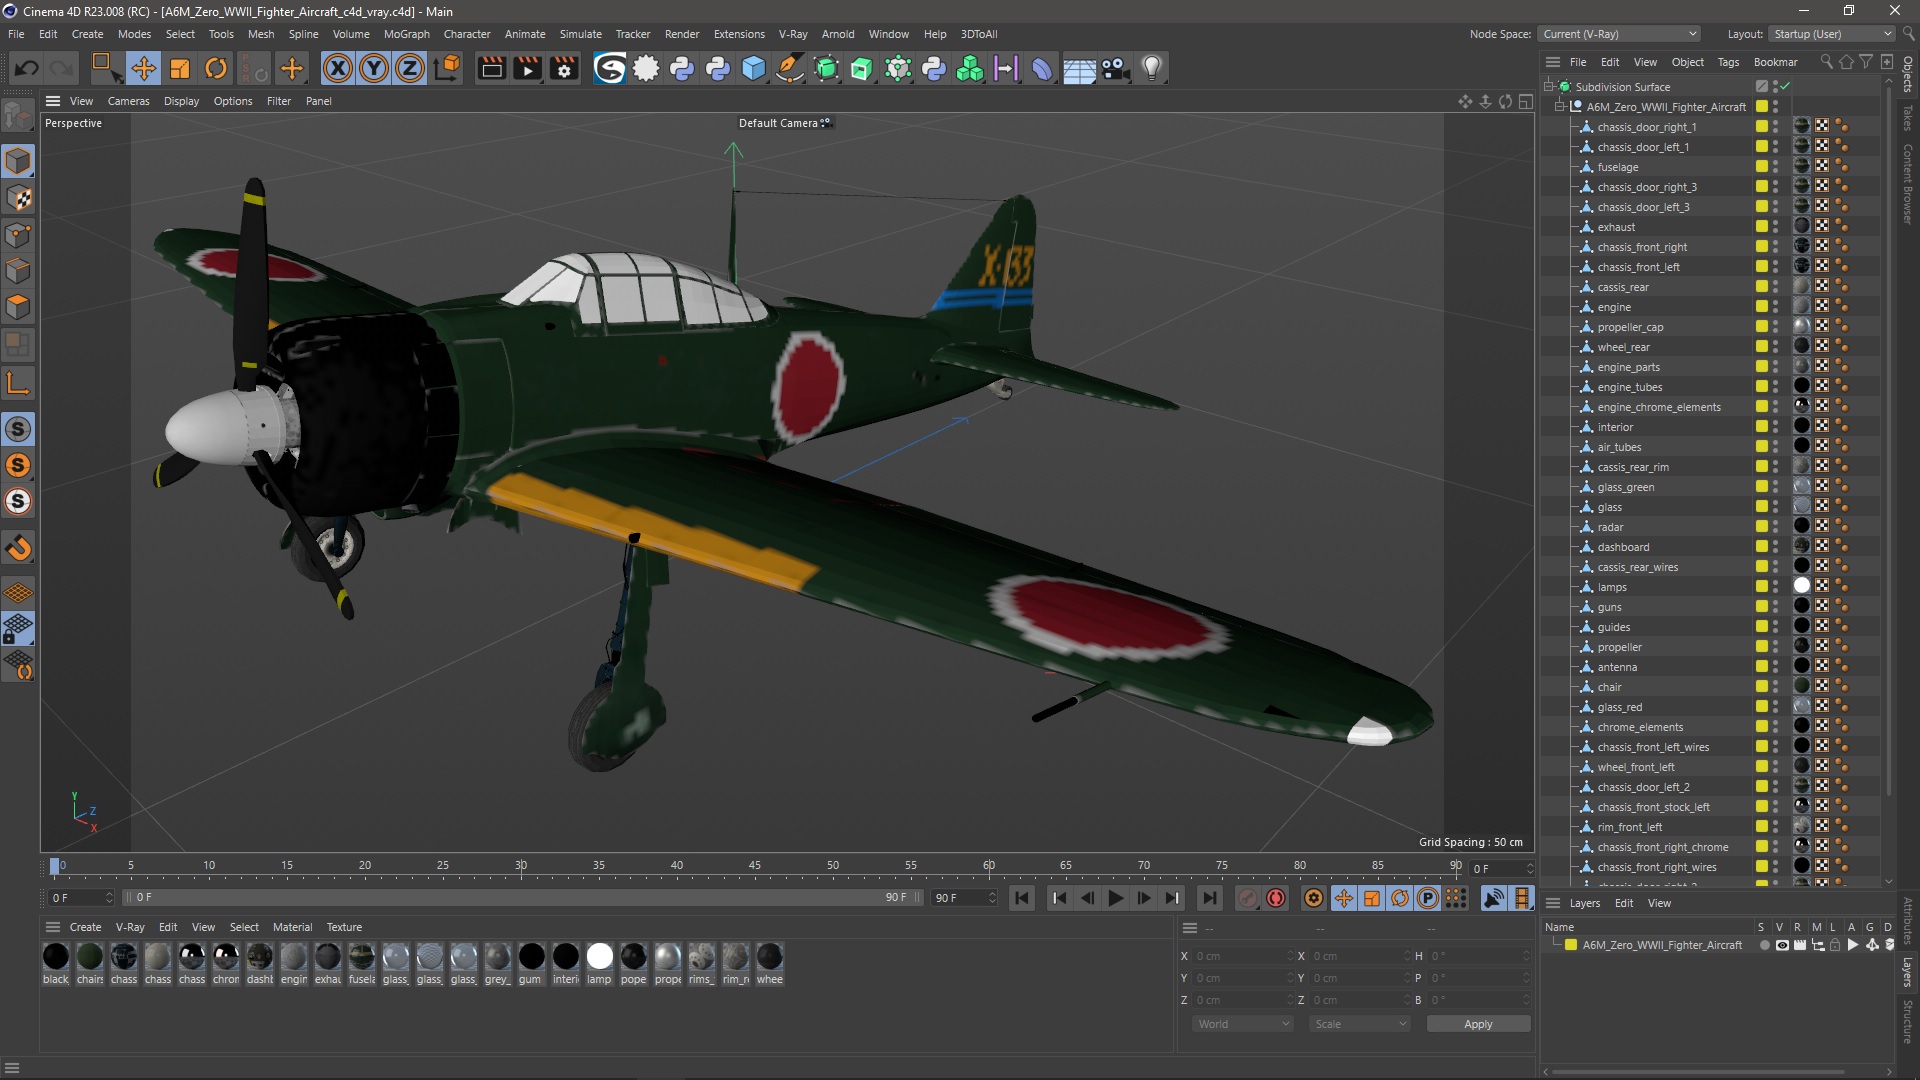This screenshot has width=1920, height=1080.
Task: Toggle layer visible-in-editor eye icon
Action: coord(1782,945)
